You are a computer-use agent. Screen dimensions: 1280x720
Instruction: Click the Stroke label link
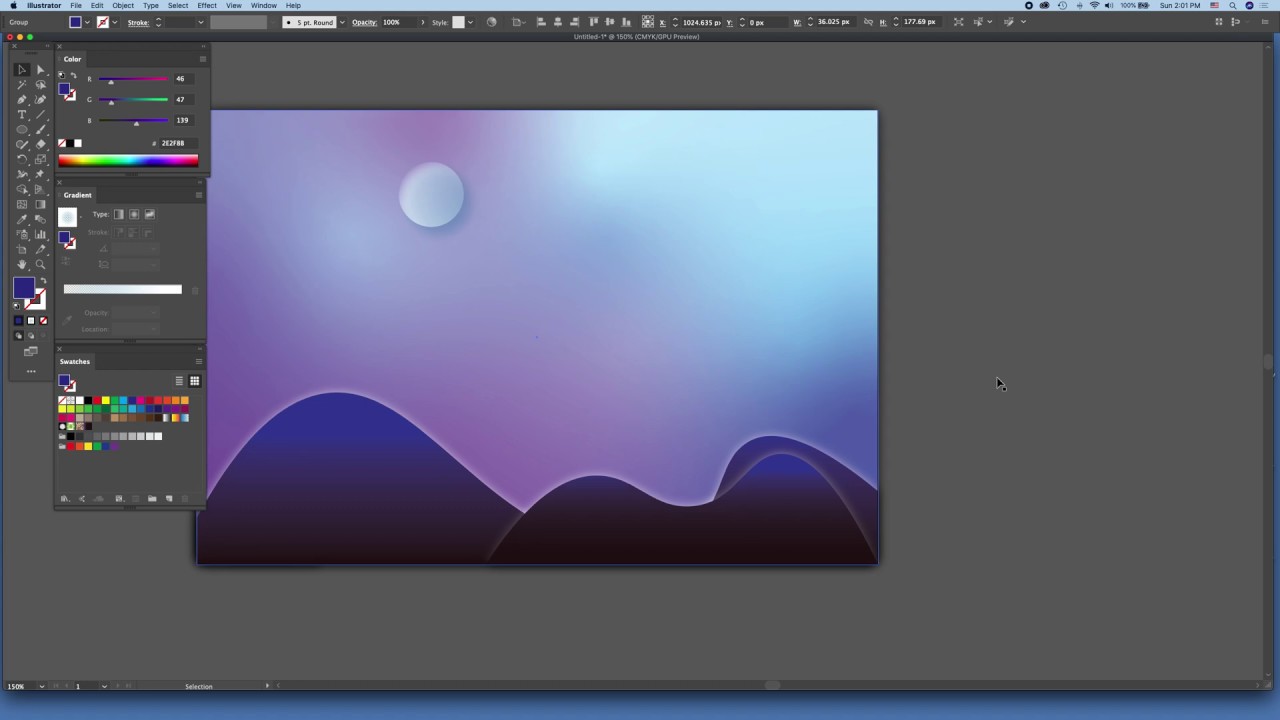pyautogui.click(x=139, y=22)
